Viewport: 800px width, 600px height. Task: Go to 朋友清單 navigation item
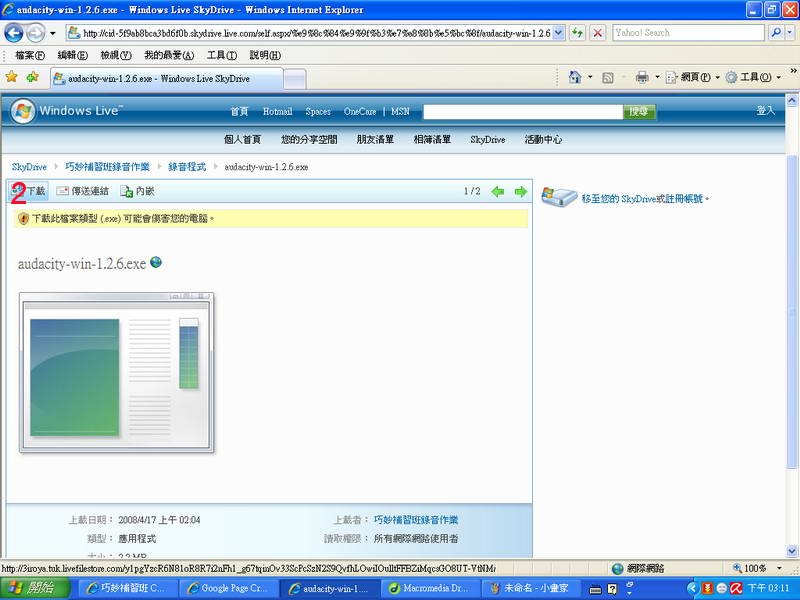375,139
